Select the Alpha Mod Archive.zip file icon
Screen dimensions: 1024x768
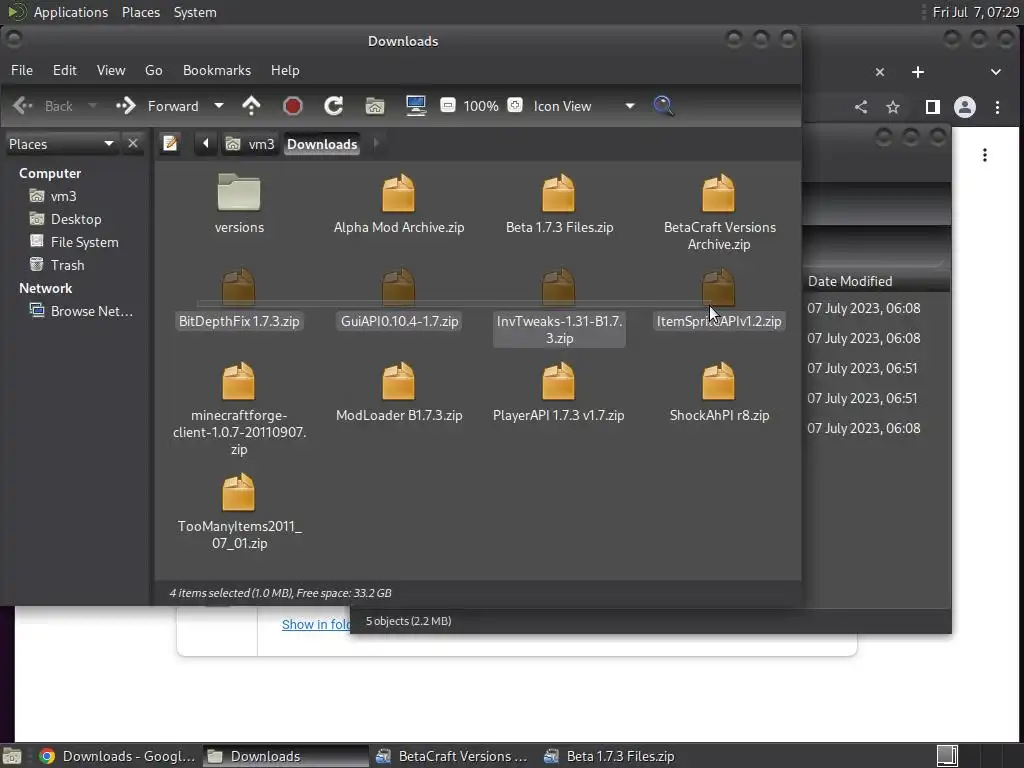[x=398, y=193]
